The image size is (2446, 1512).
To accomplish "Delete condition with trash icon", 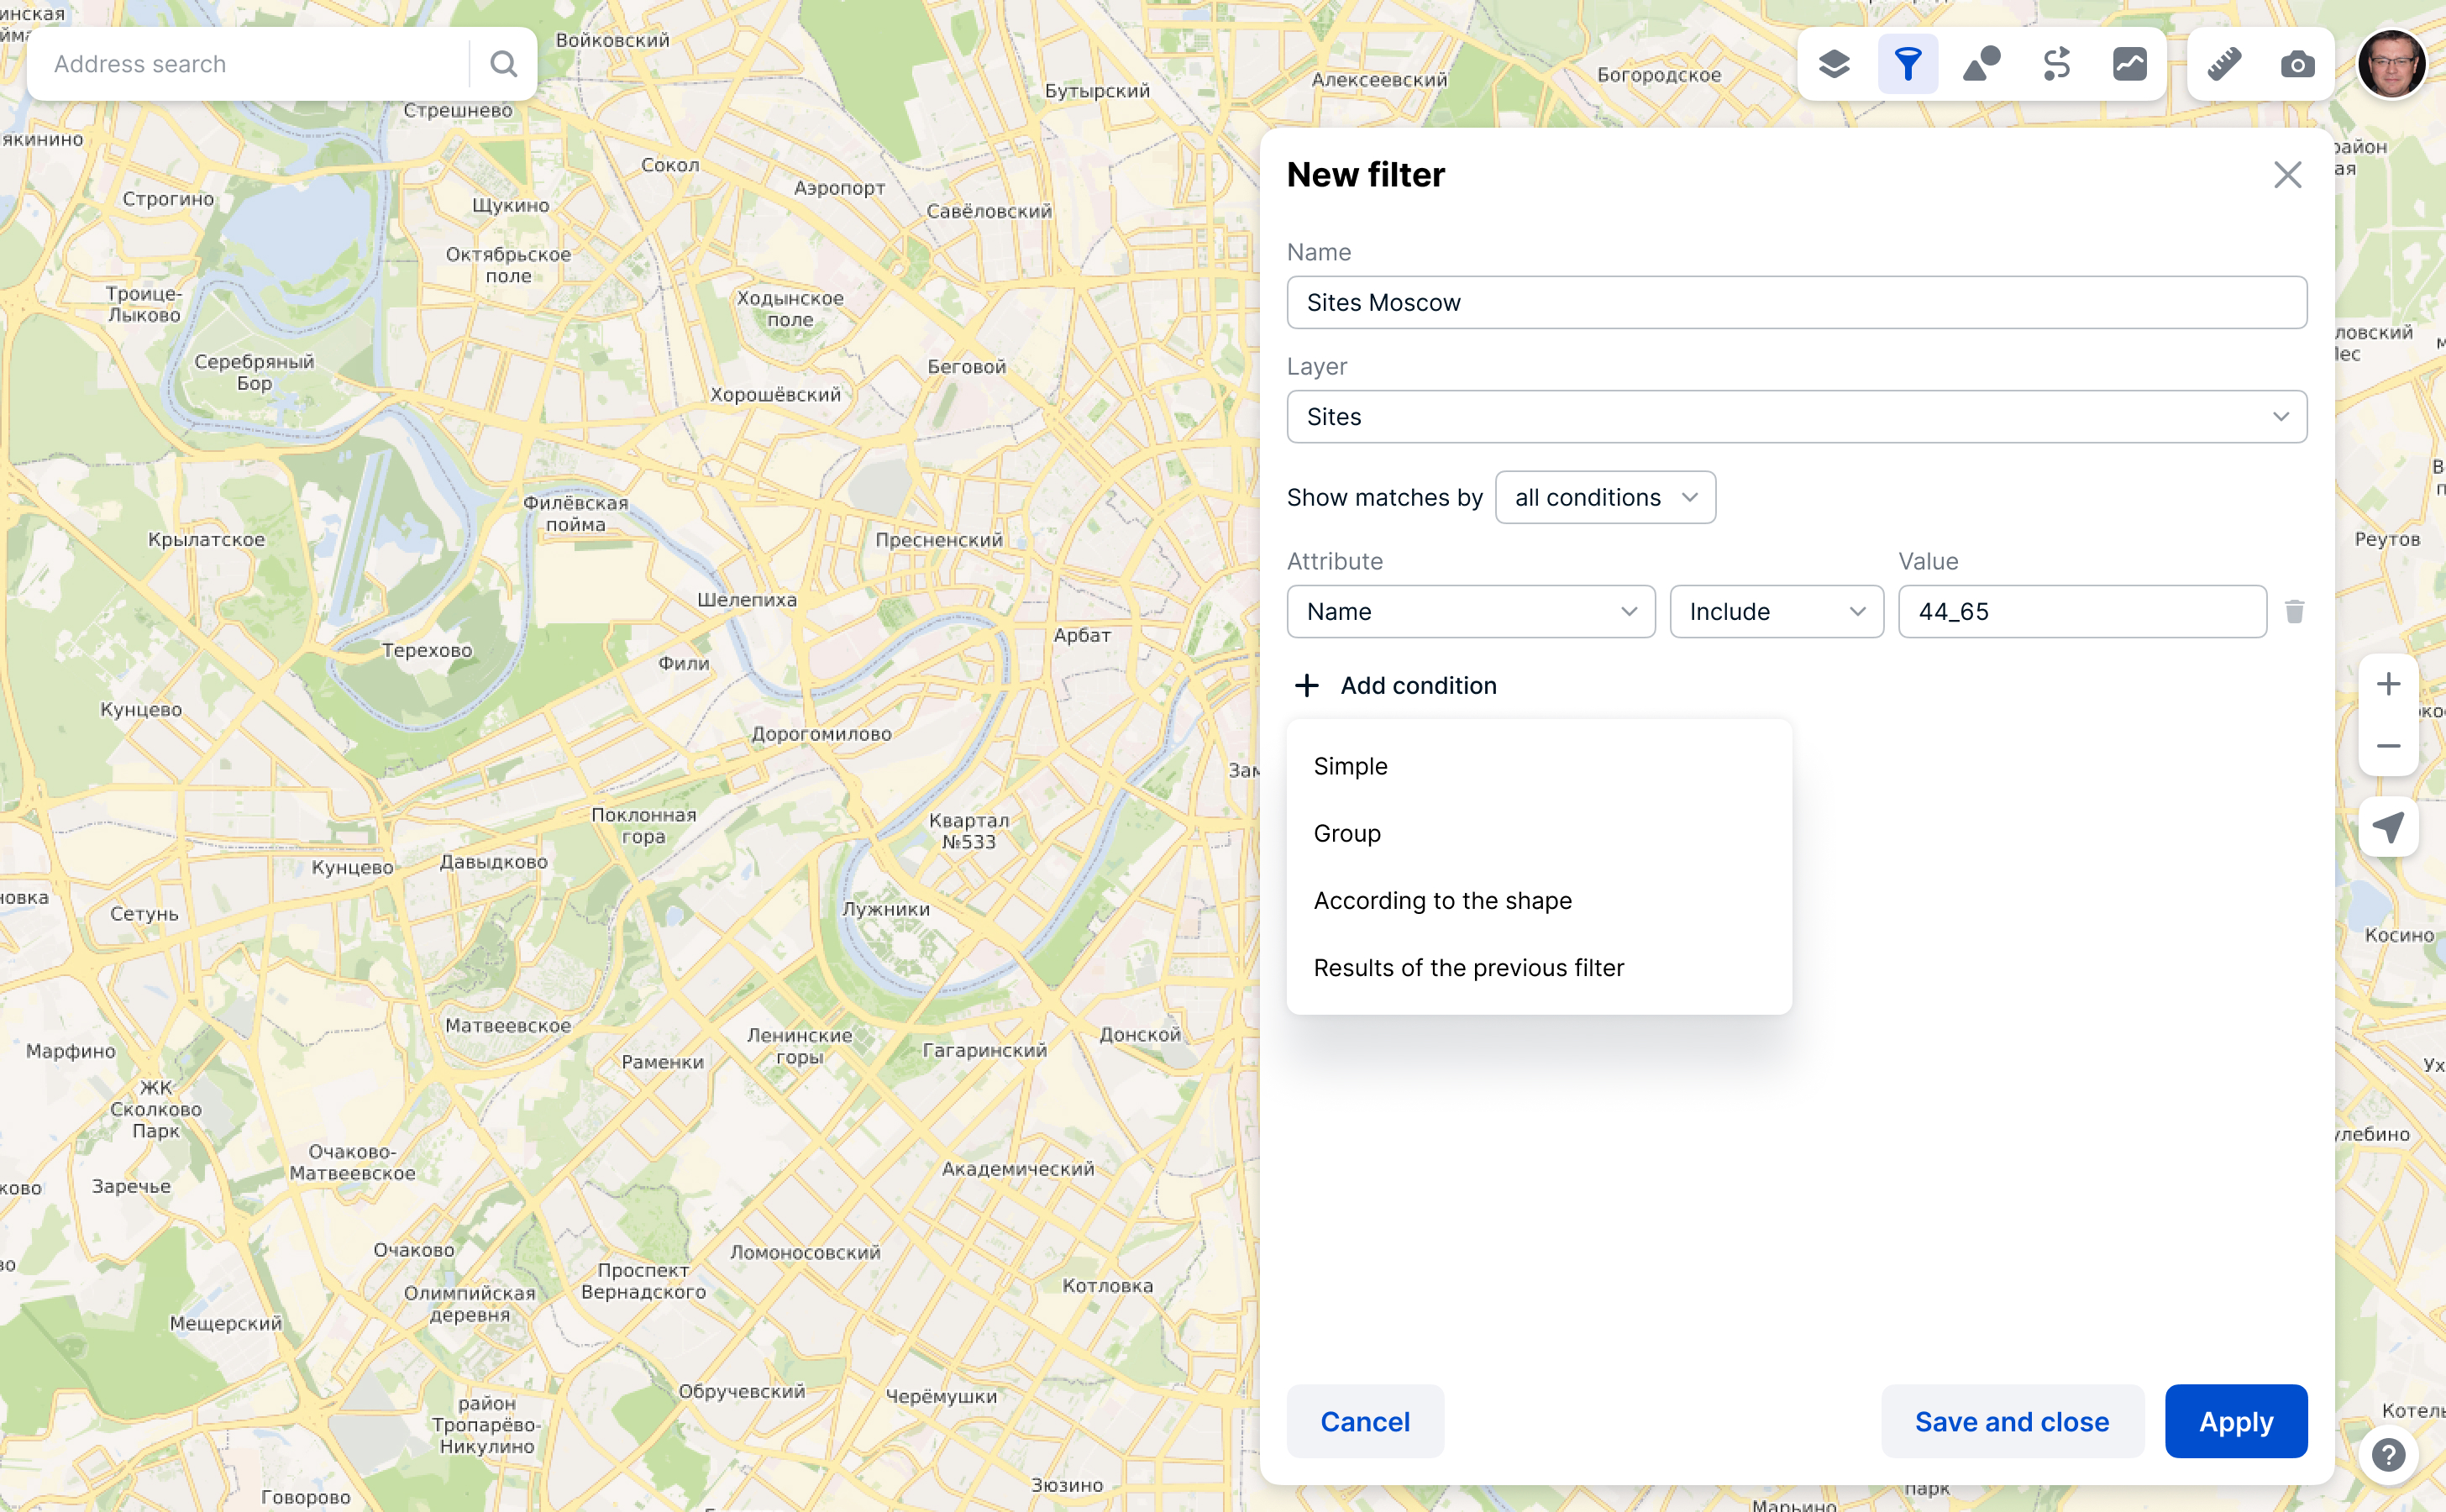I will tap(2294, 611).
